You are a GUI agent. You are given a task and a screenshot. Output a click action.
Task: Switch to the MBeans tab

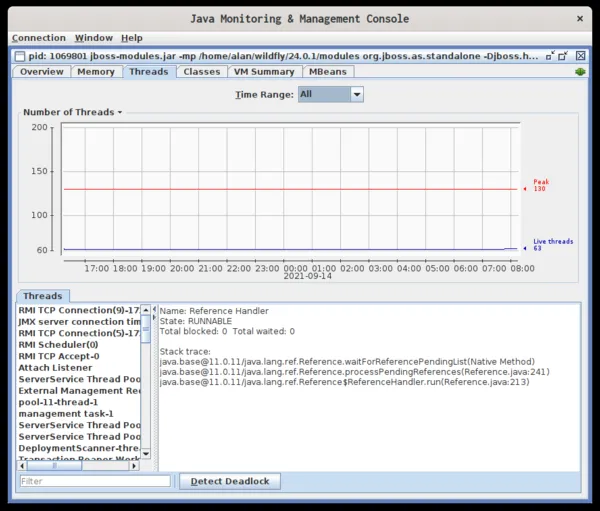click(x=328, y=72)
